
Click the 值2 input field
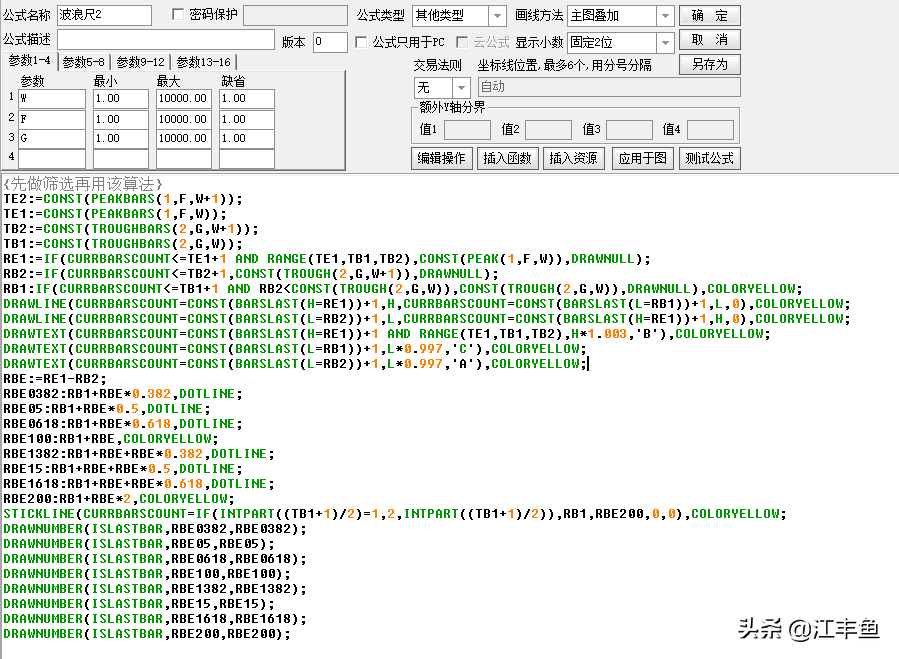(x=549, y=130)
